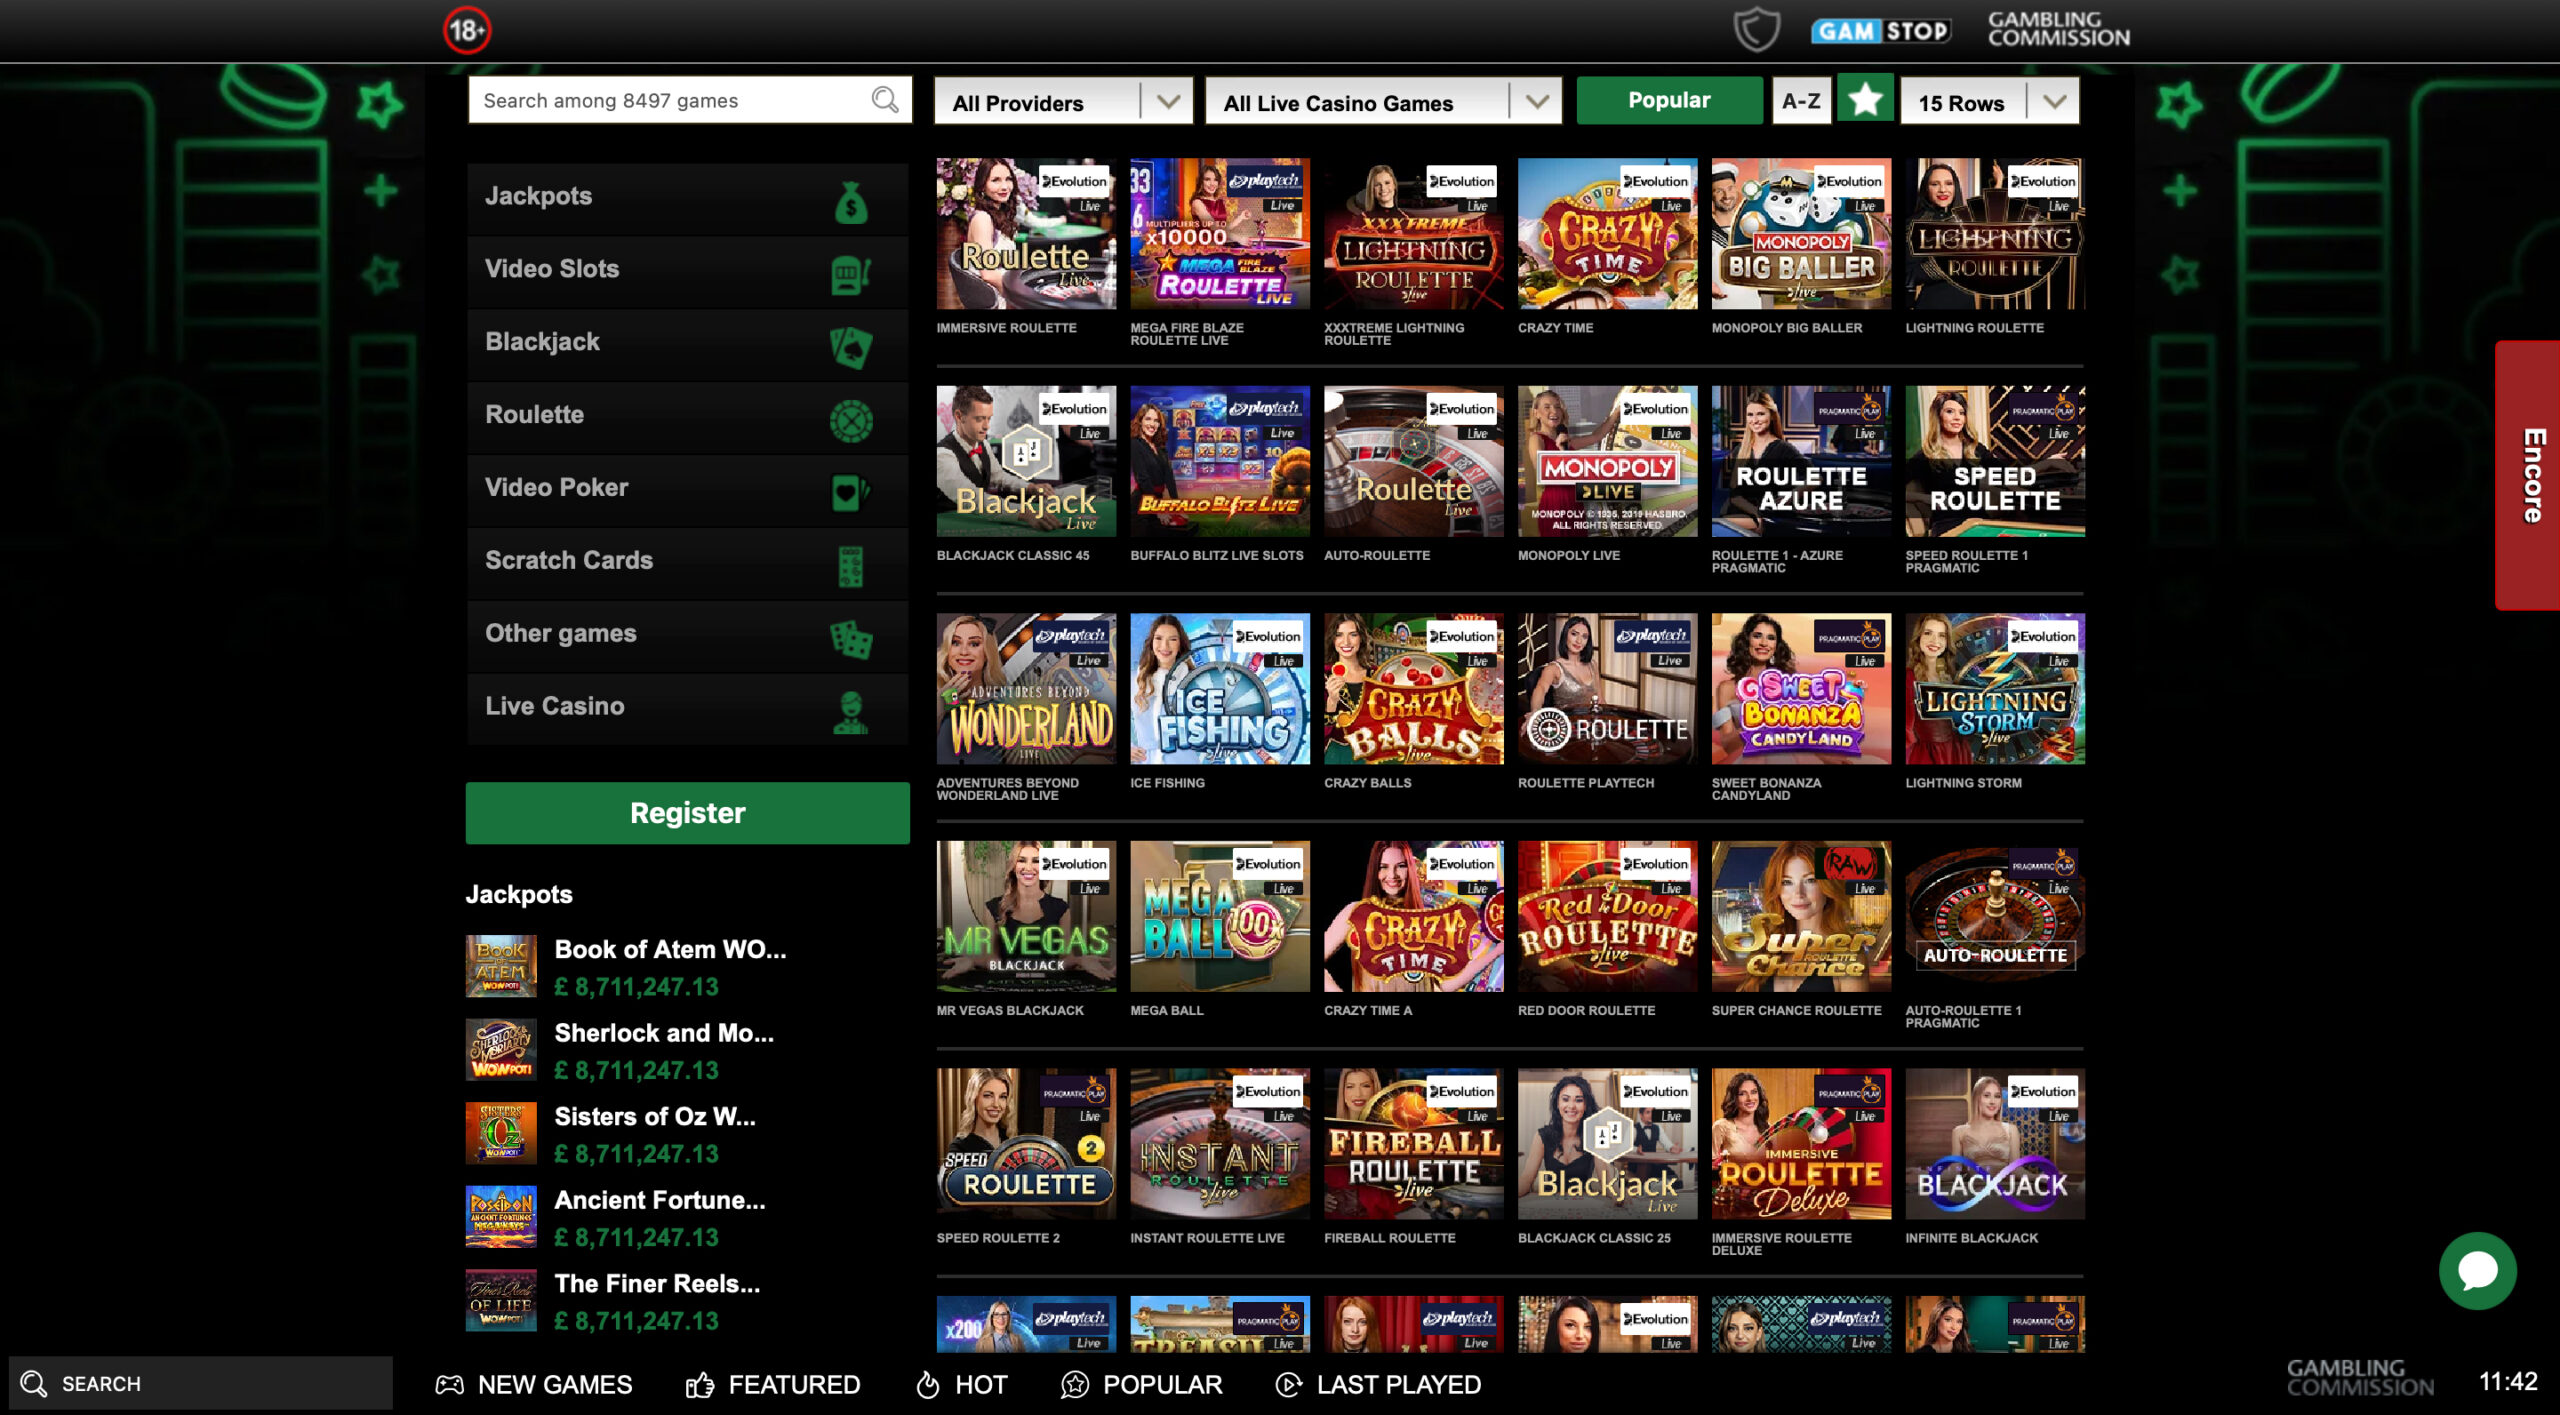Image resolution: width=2560 pixels, height=1415 pixels.
Task: Click the footer Gambling Commission logo
Action: (x=2360, y=1378)
